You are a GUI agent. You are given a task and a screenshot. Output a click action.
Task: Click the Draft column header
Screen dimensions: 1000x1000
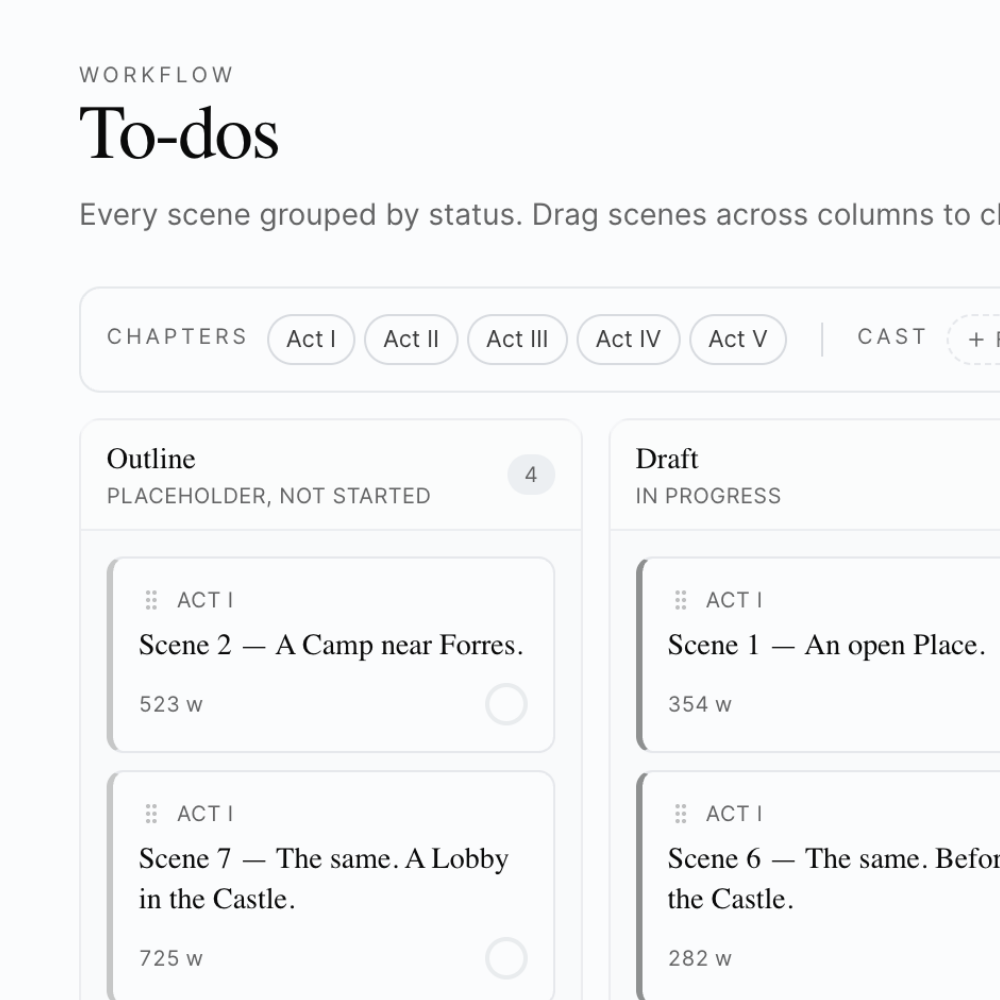coord(667,459)
